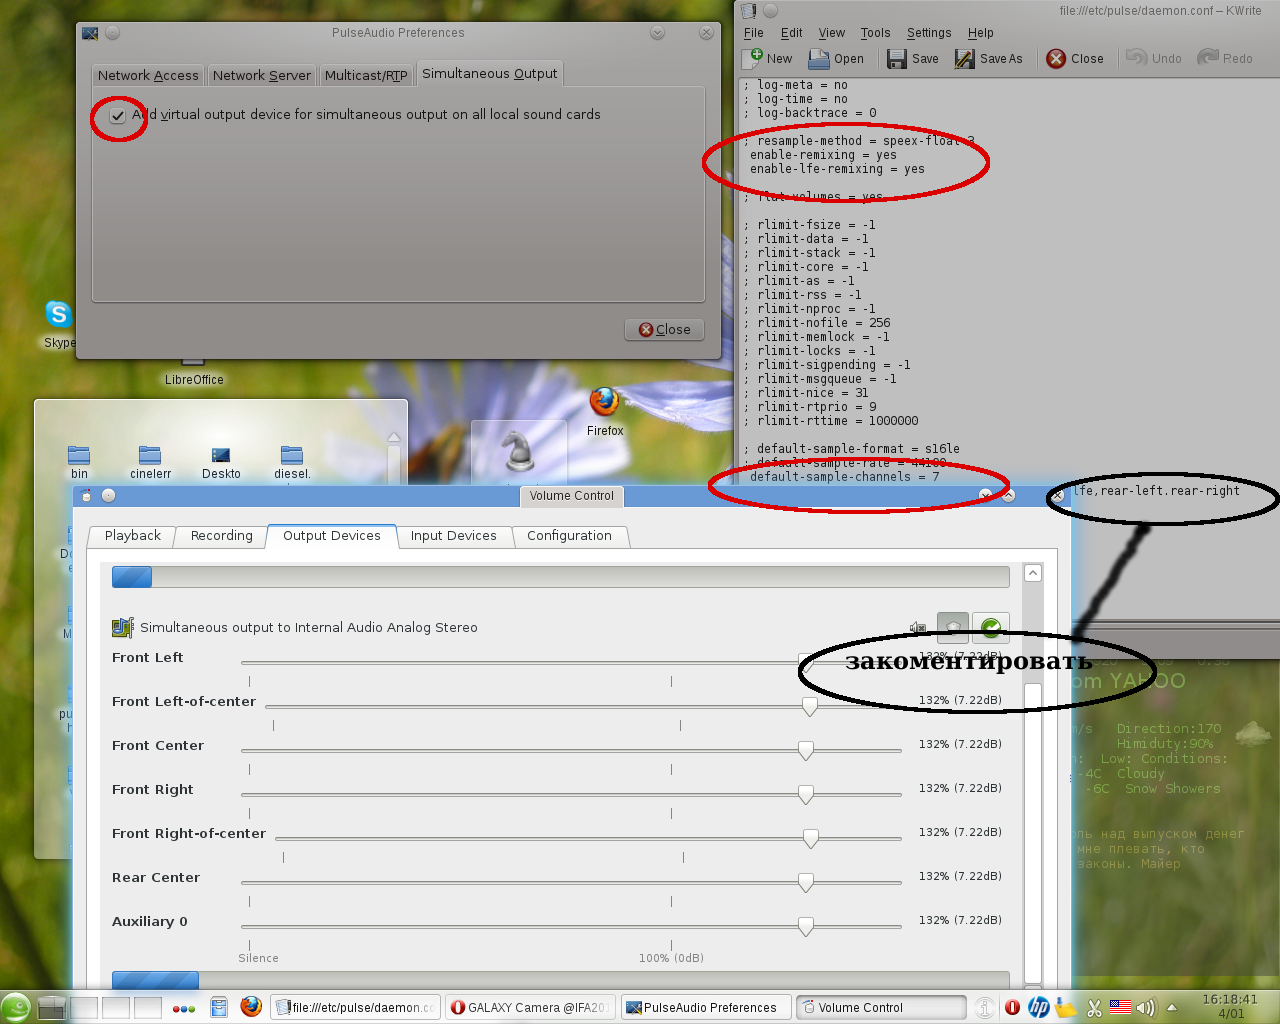Set simultaneous output as fallback device

(990, 627)
